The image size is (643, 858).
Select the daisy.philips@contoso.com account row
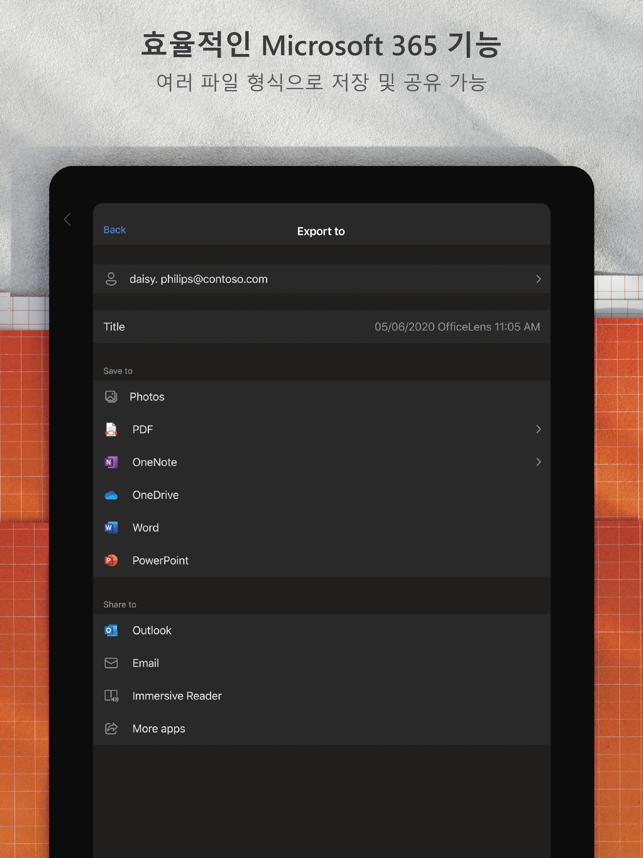point(320,279)
